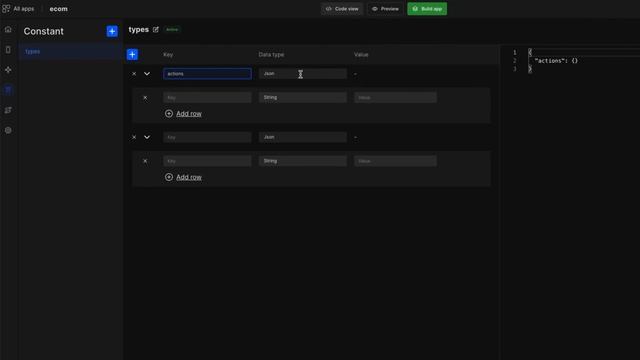Viewport: 640px width, 360px height.
Task: Click the Active status badge
Action: [172, 29]
